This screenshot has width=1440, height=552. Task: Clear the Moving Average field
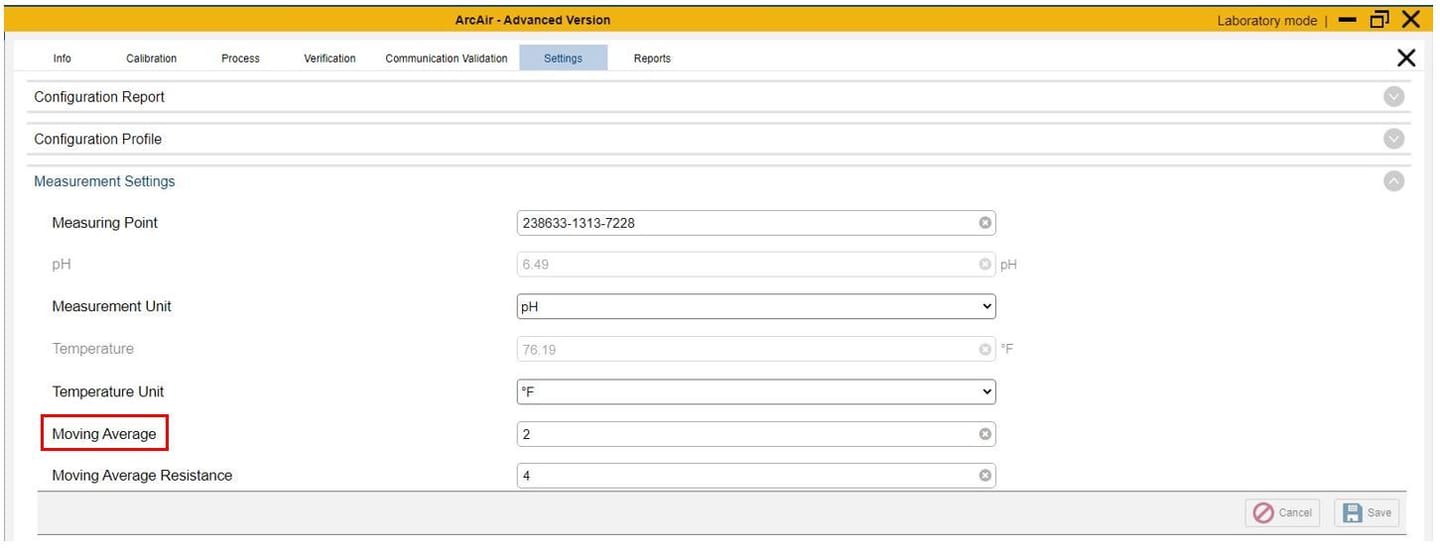point(985,434)
